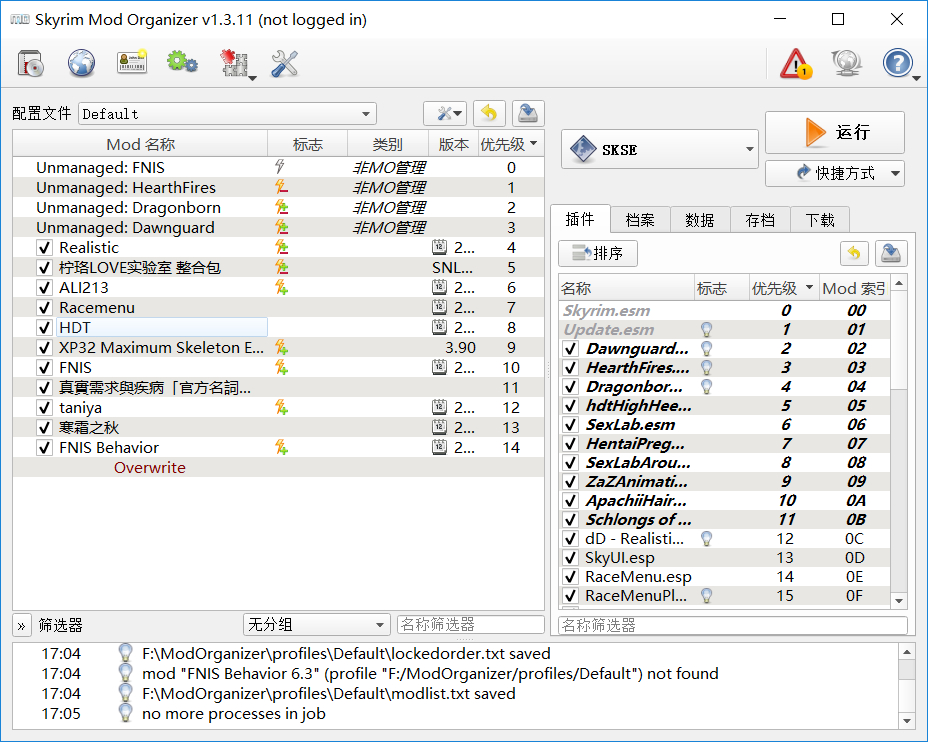Uncheck the Realistic mod checkbox

(44, 247)
